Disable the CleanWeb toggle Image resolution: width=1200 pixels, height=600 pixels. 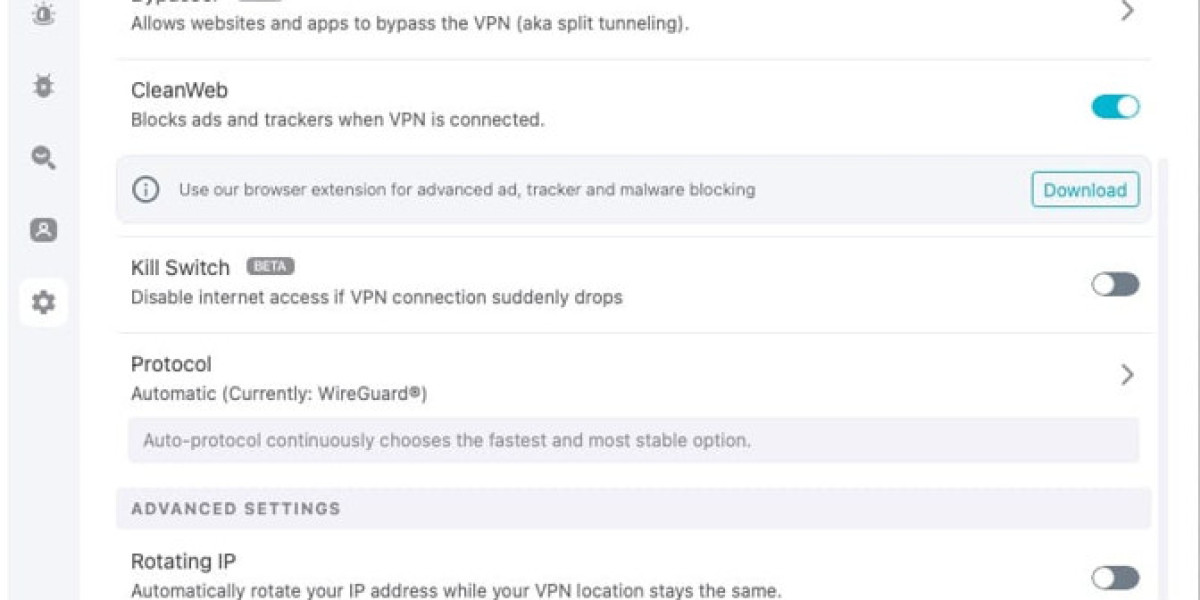point(1116,105)
